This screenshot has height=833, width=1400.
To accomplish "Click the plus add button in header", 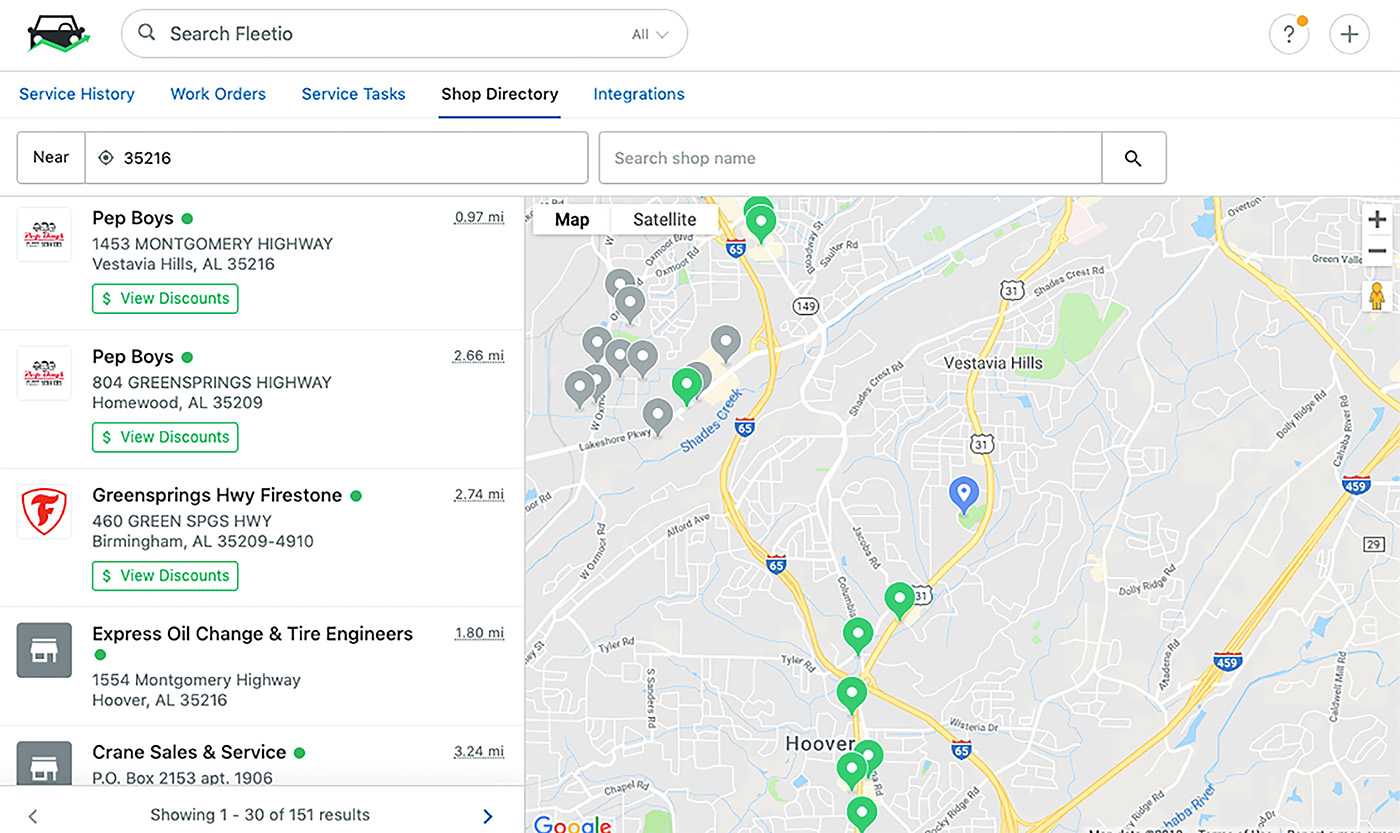I will 1349,34.
